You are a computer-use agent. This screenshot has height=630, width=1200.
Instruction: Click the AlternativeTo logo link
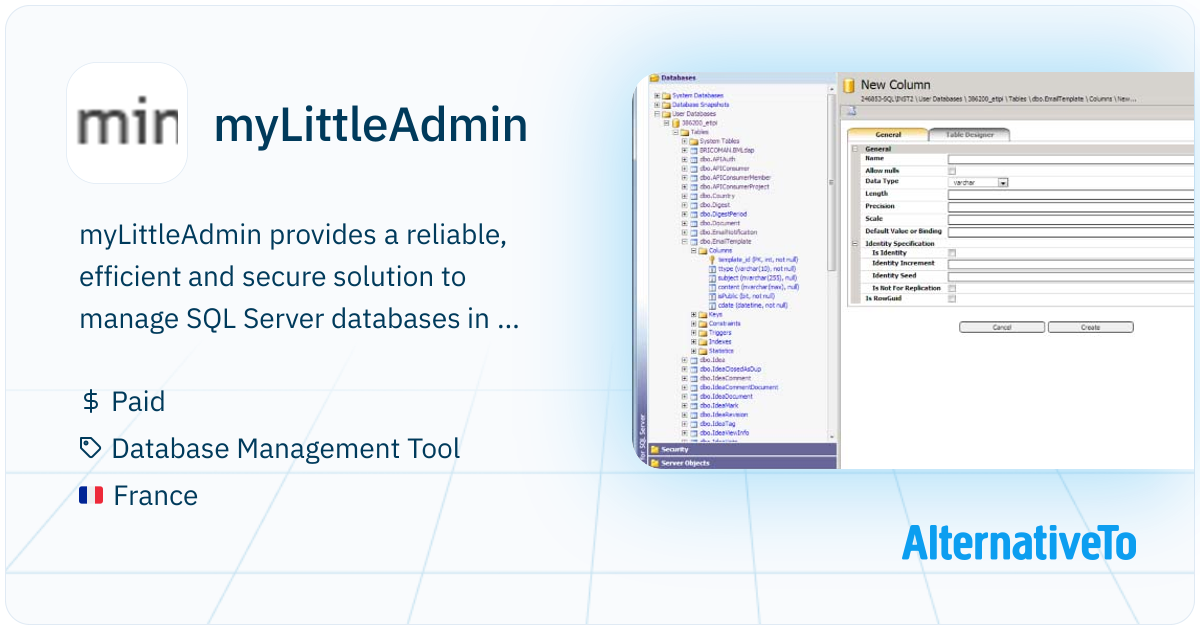tap(1019, 543)
